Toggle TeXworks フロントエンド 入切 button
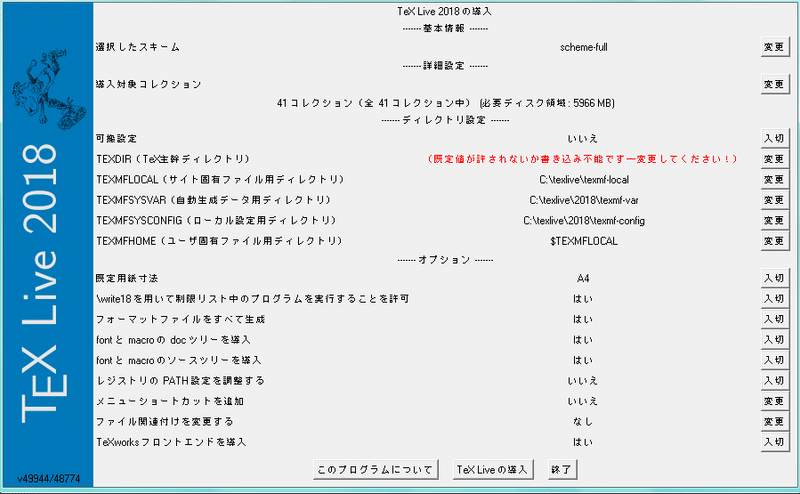Viewport: 800px width, 494px height. pyautogui.click(x=774, y=441)
